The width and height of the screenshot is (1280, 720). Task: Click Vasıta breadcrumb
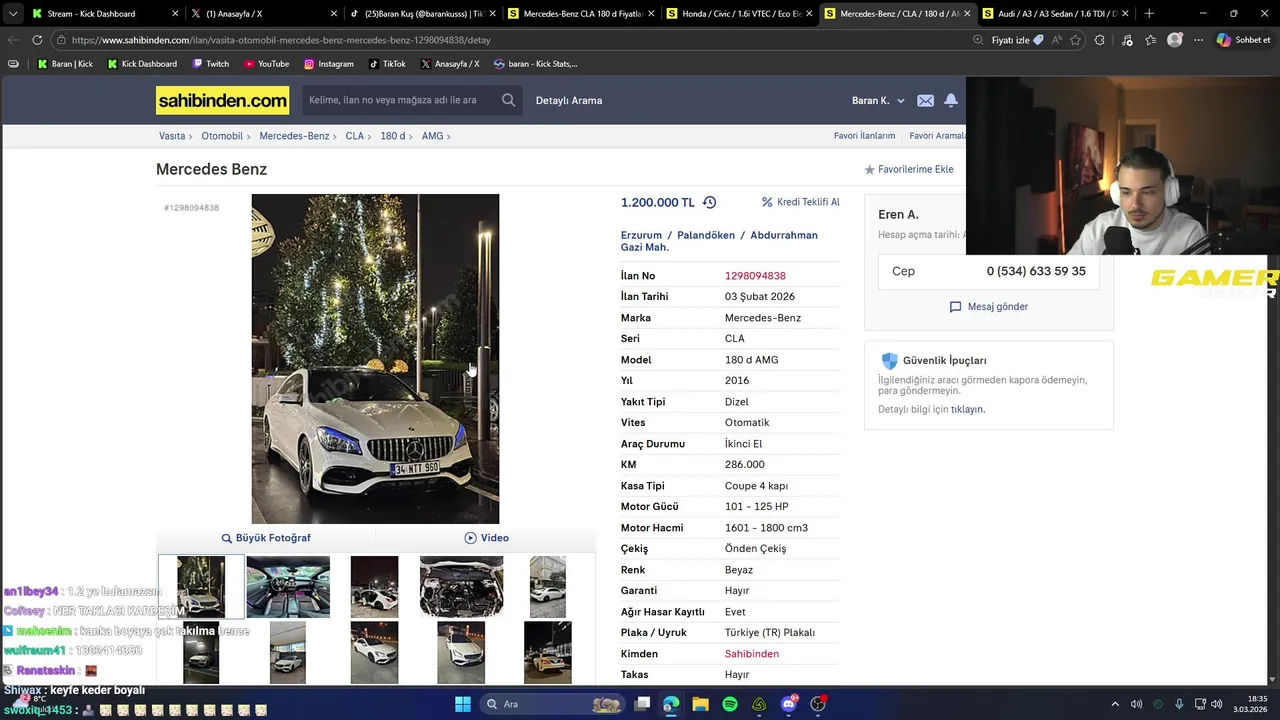[x=172, y=136]
